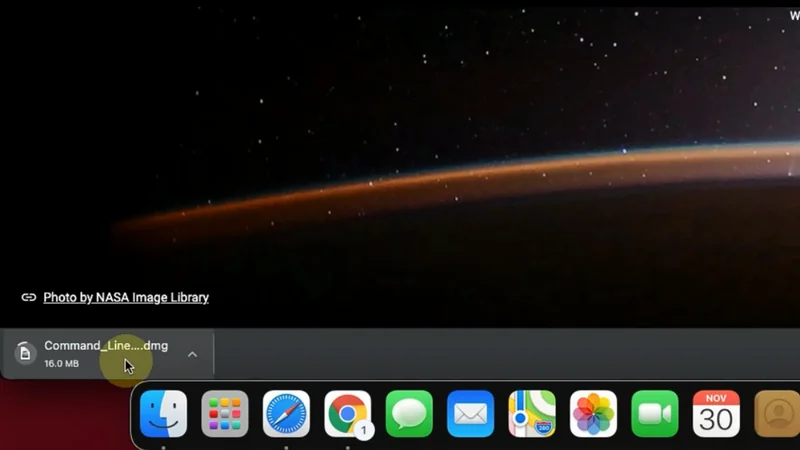Click the chain link icon beside photo credit
800x450 pixels.
(29, 297)
